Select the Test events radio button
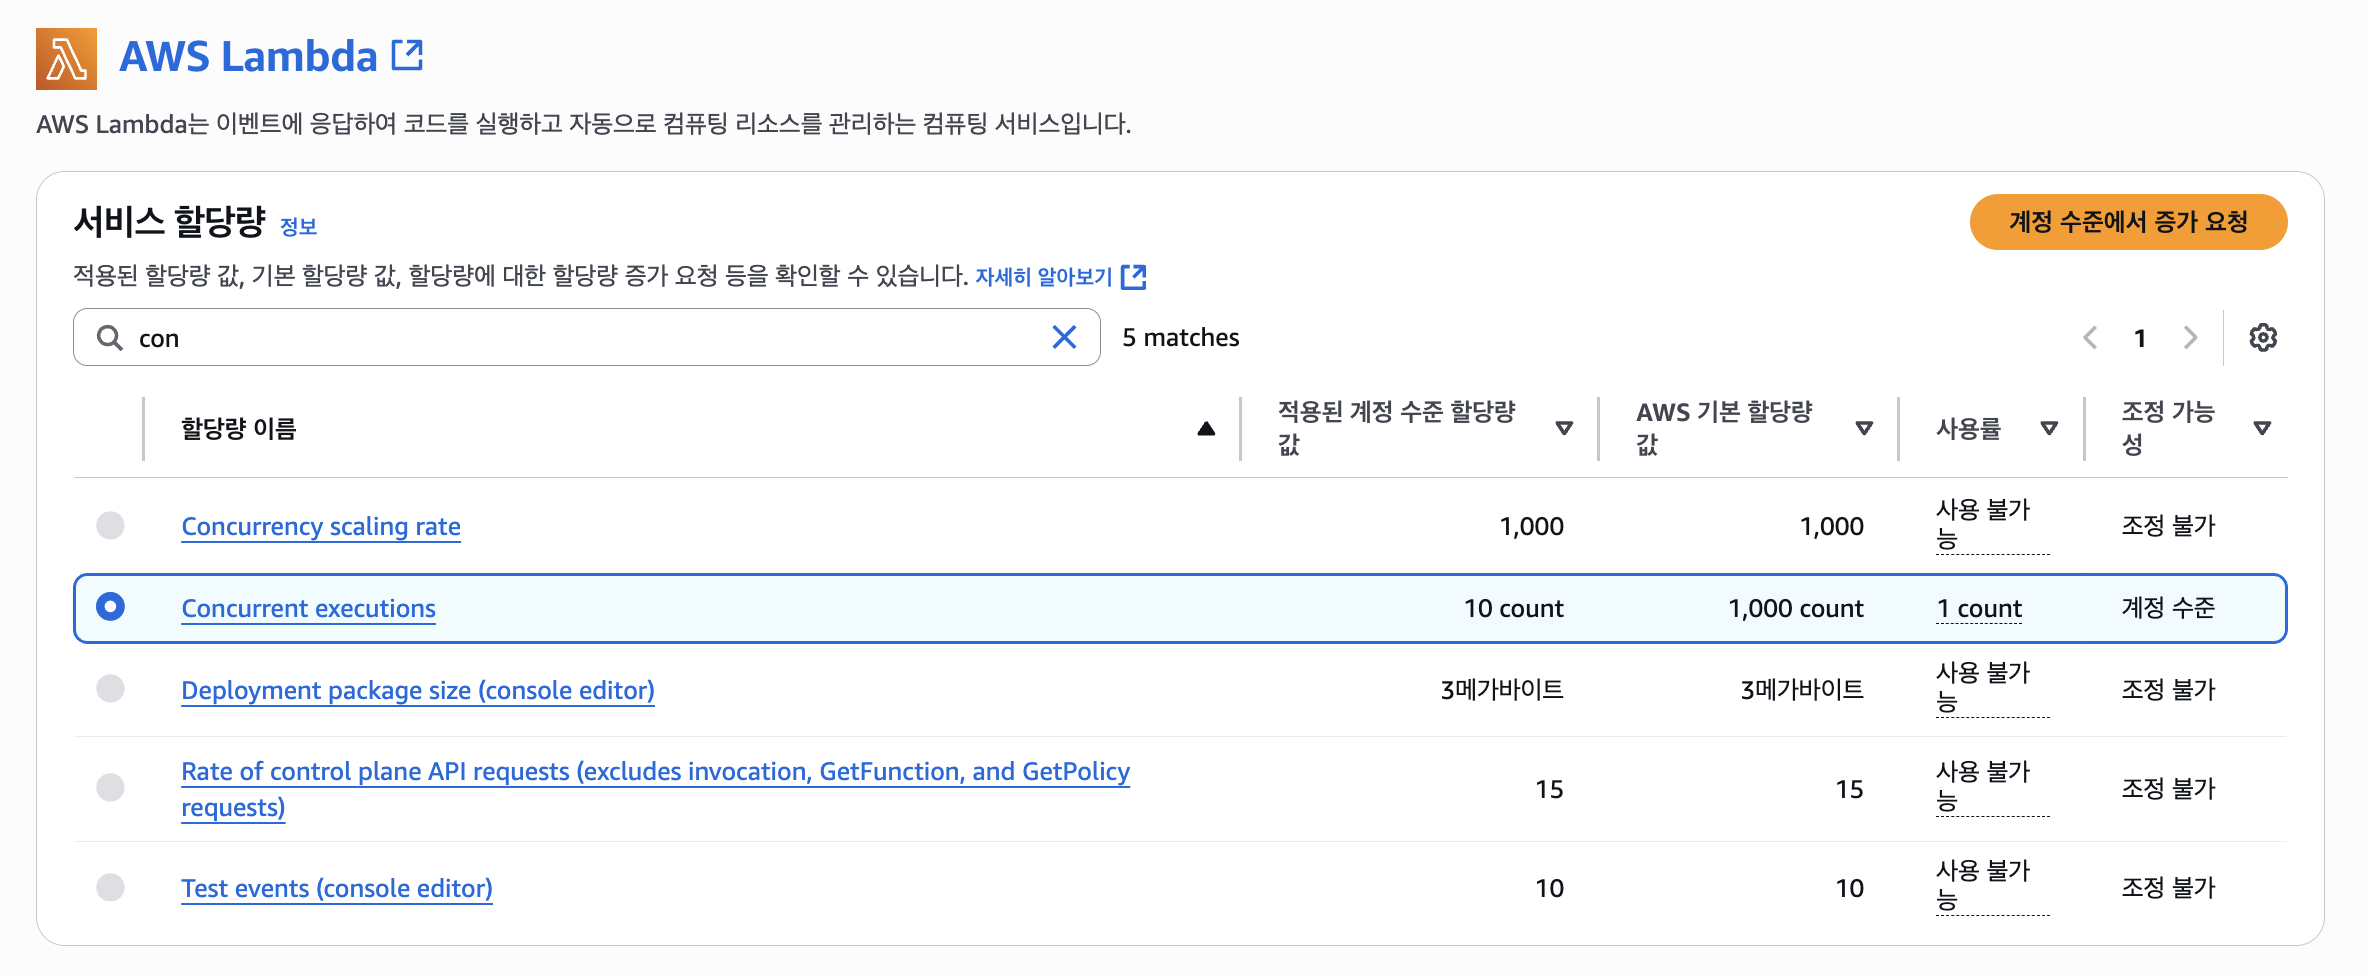The height and width of the screenshot is (976, 2368). point(110,887)
